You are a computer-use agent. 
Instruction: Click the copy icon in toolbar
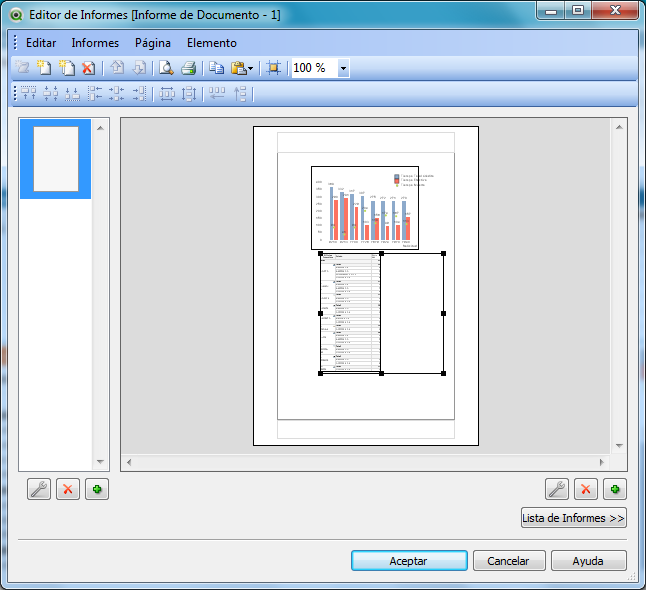pyautogui.click(x=216, y=68)
